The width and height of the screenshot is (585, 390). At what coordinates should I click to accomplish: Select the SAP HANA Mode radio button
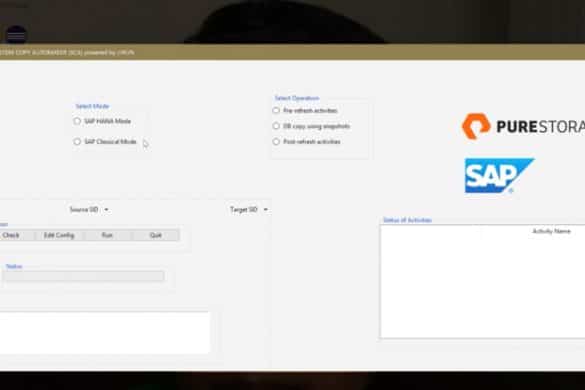pos(77,121)
